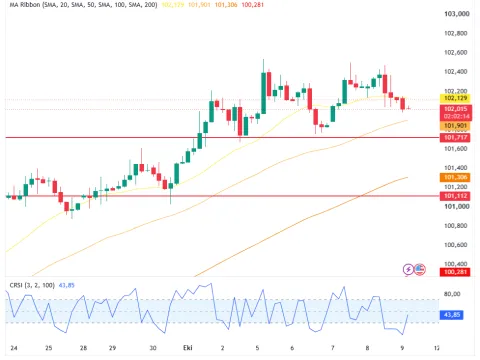Click the red 101,717 horizontal line price label
This screenshot has width=480, height=360.
455,137
